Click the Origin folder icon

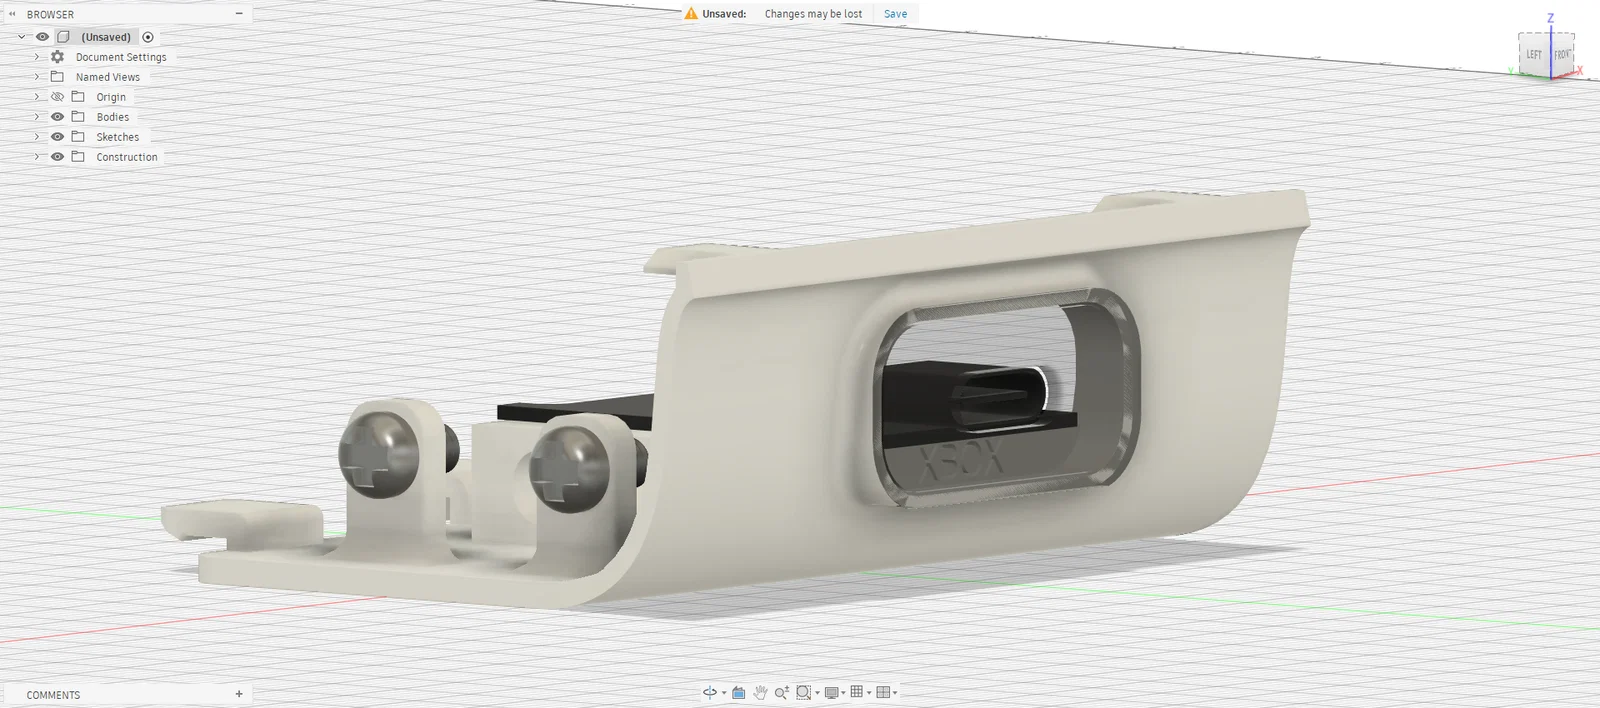coord(78,97)
